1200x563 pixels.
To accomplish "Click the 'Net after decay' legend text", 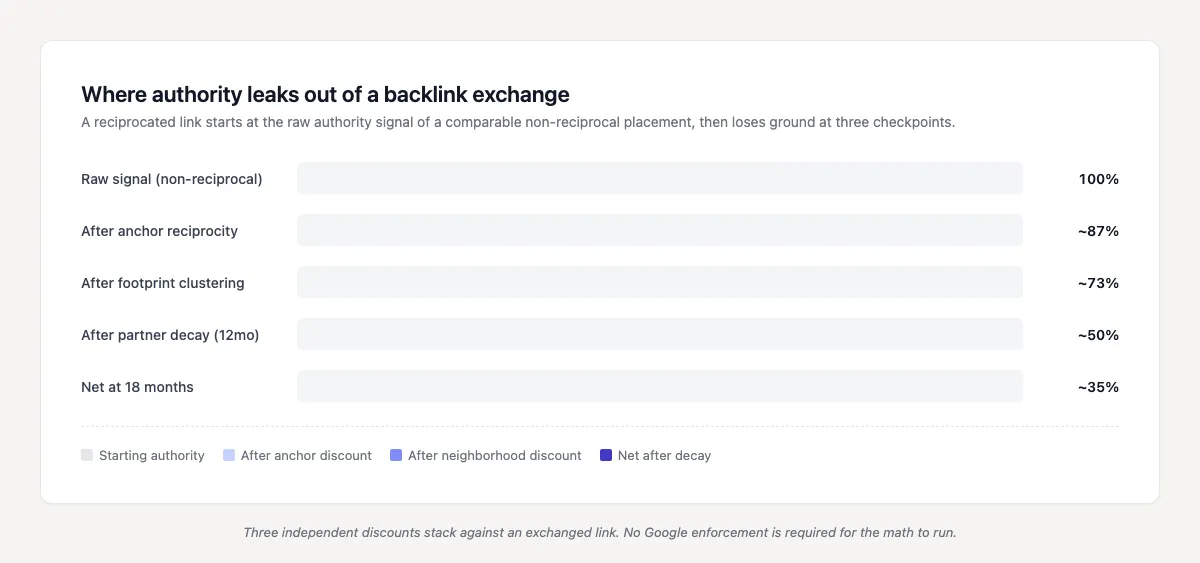I will 664,455.
